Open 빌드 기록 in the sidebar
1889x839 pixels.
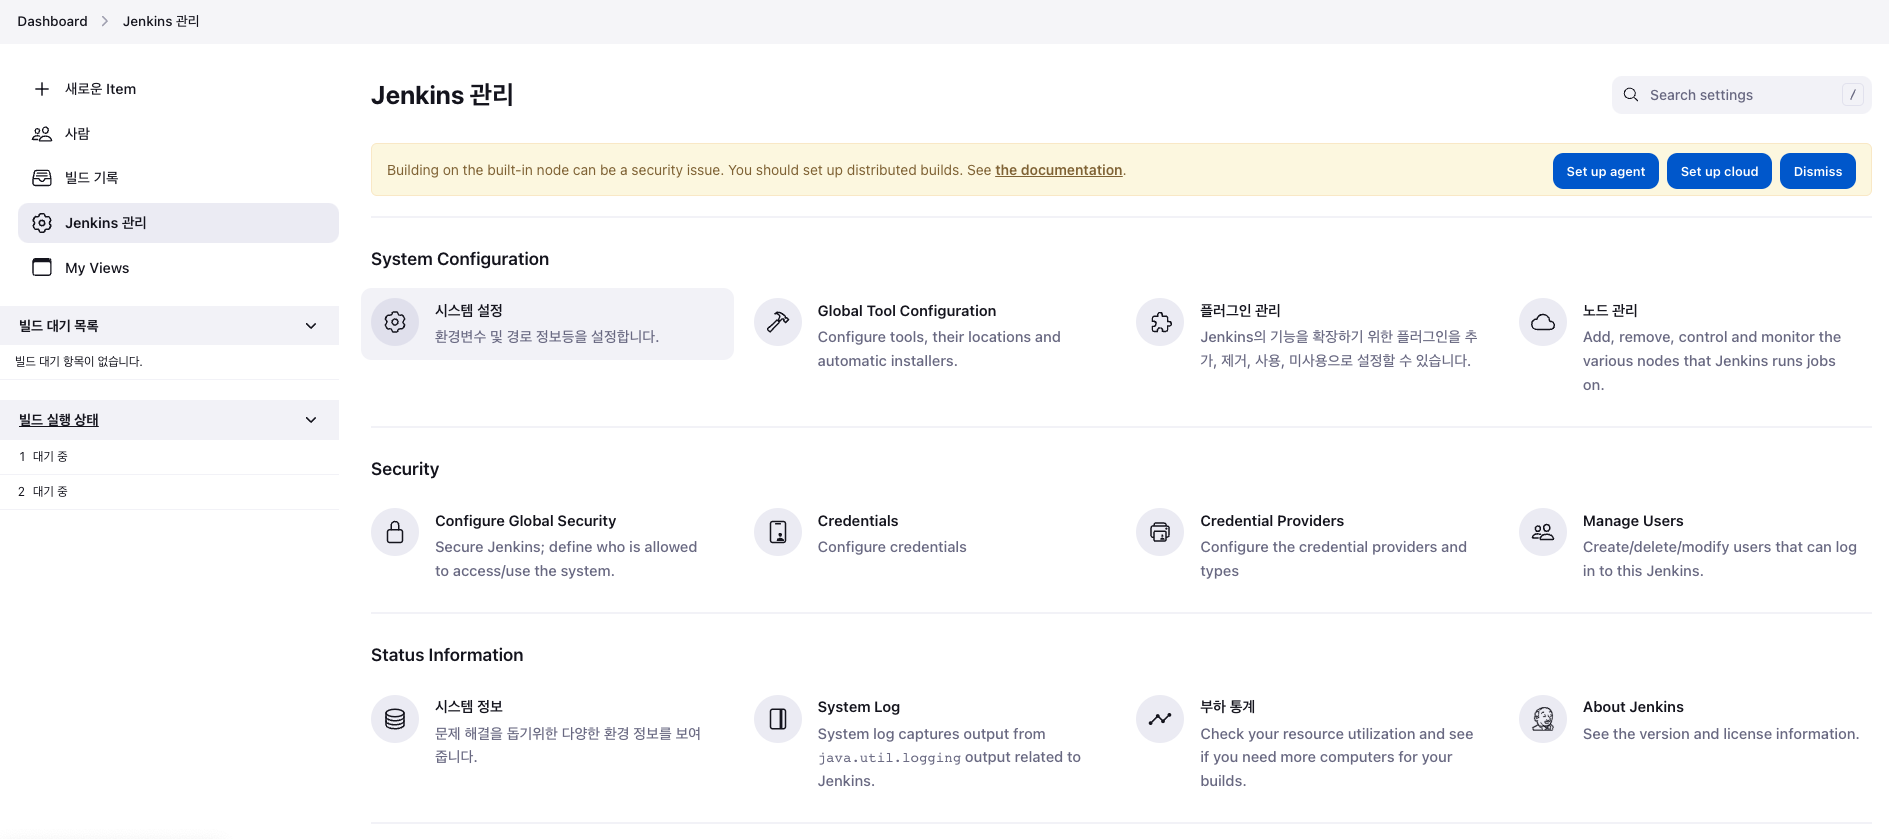(178, 178)
